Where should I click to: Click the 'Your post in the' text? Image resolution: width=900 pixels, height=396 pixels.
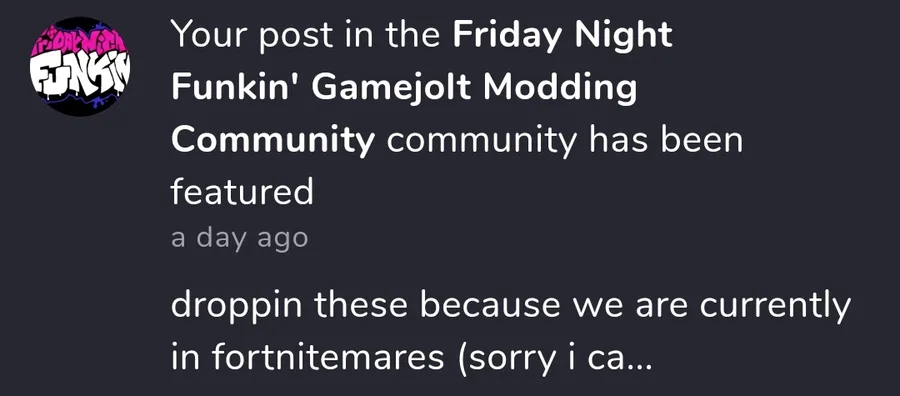[306, 36]
